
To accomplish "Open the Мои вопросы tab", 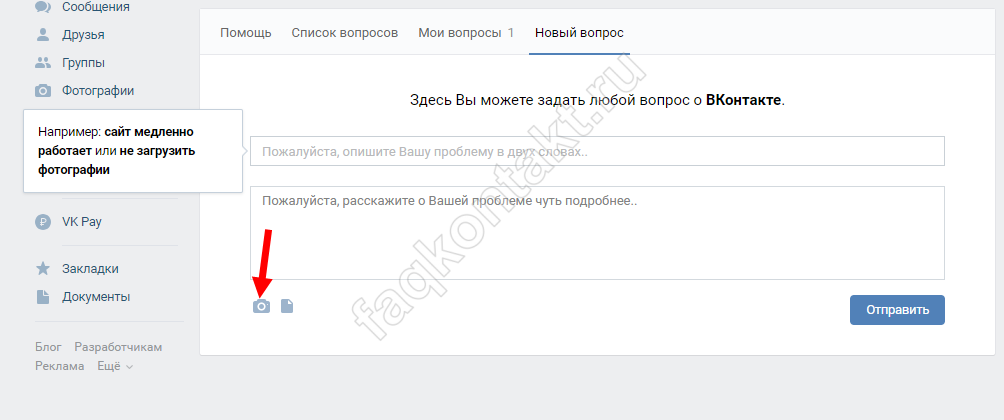I will tap(466, 33).
